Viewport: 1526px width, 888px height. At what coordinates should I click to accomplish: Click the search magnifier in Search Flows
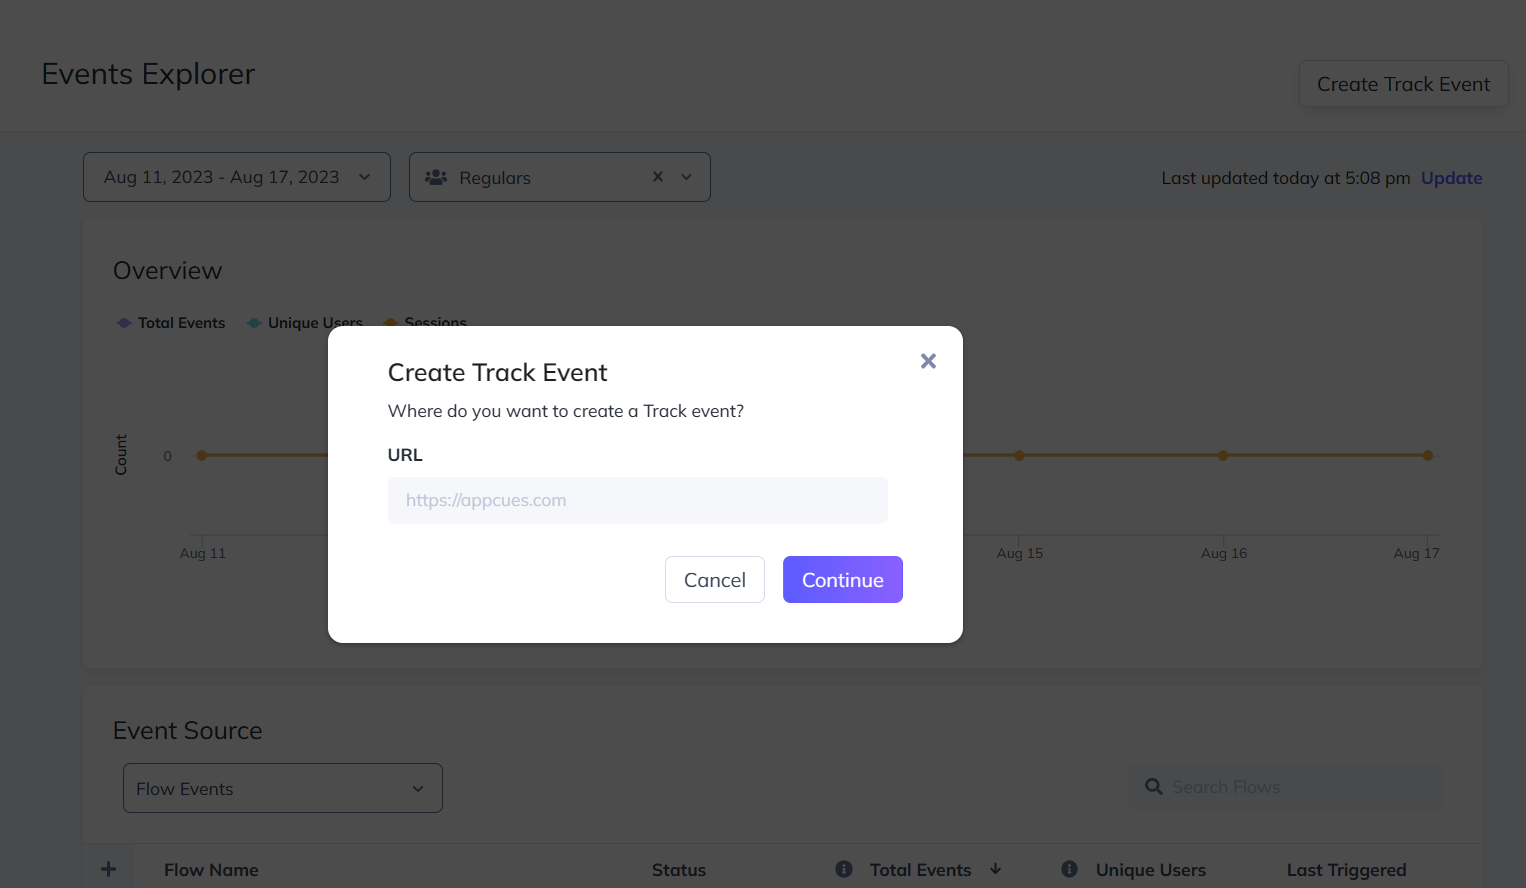pyautogui.click(x=1154, y=787)
